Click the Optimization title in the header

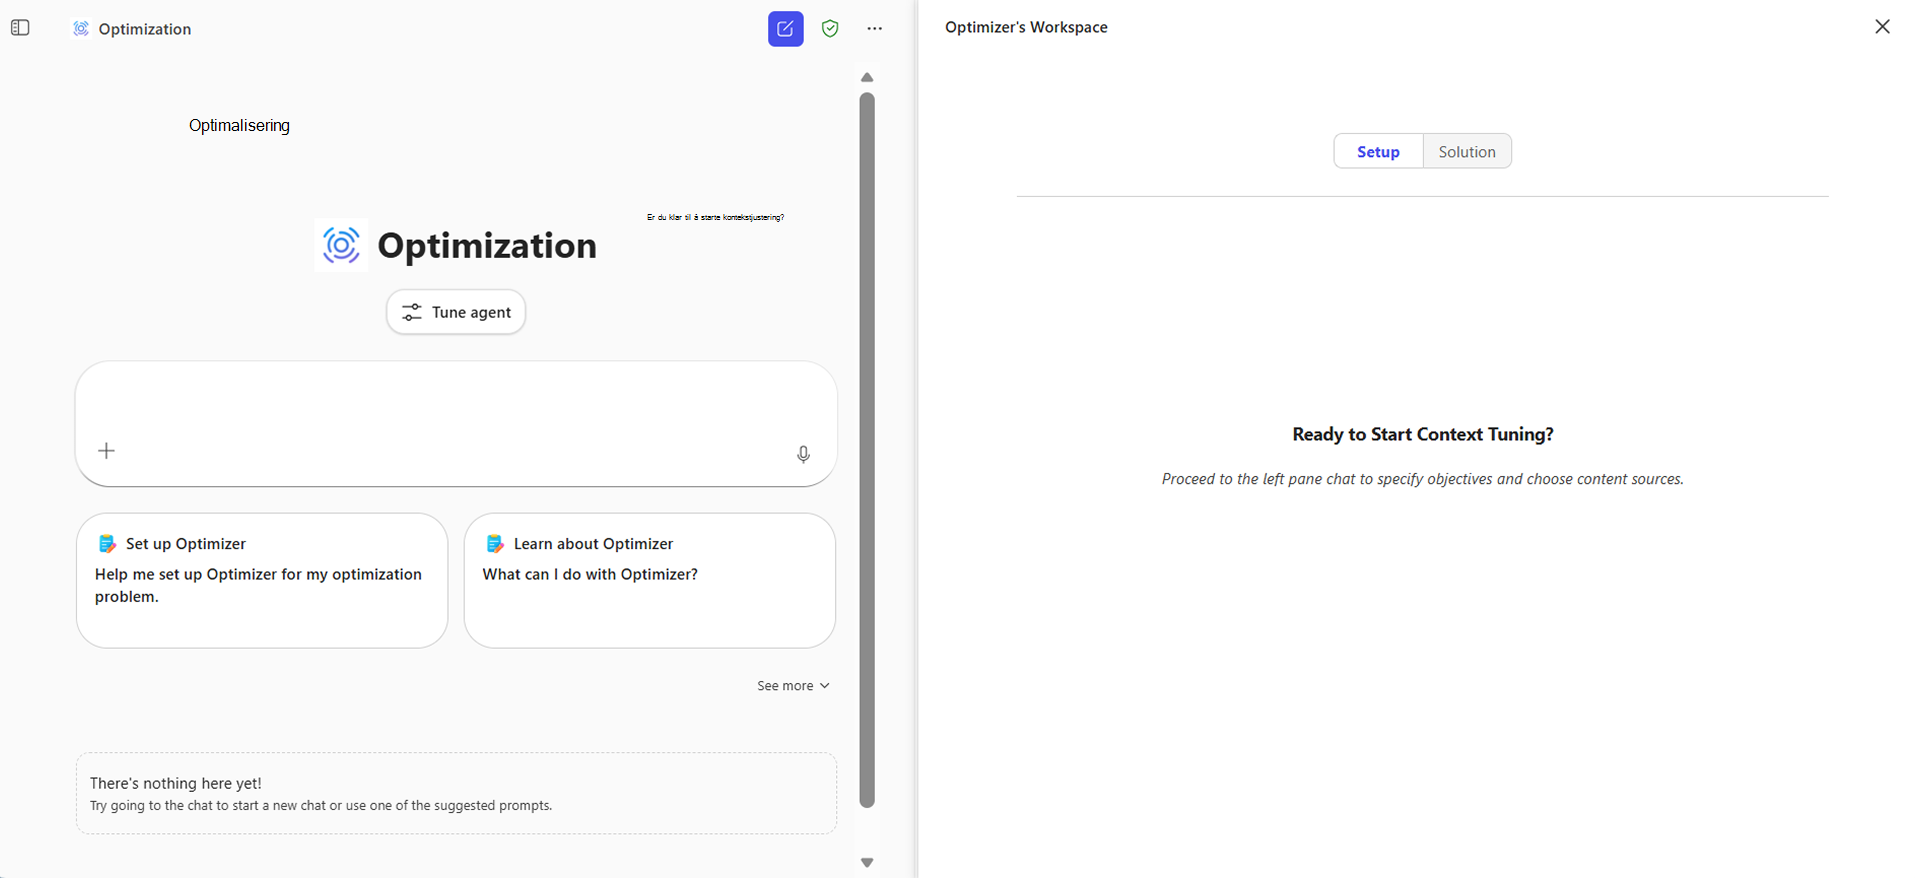(x=145, y=29)
